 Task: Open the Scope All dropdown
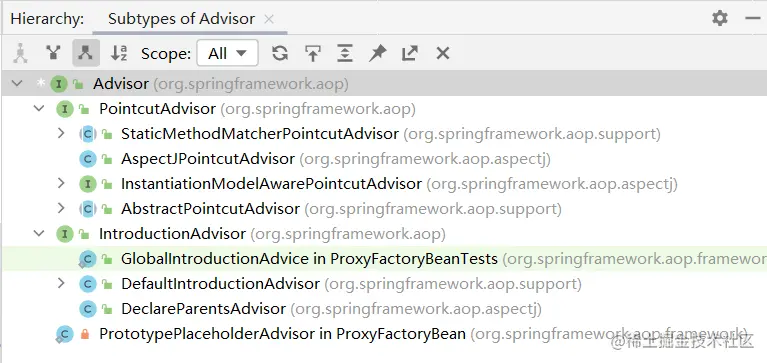pos(227,53)
